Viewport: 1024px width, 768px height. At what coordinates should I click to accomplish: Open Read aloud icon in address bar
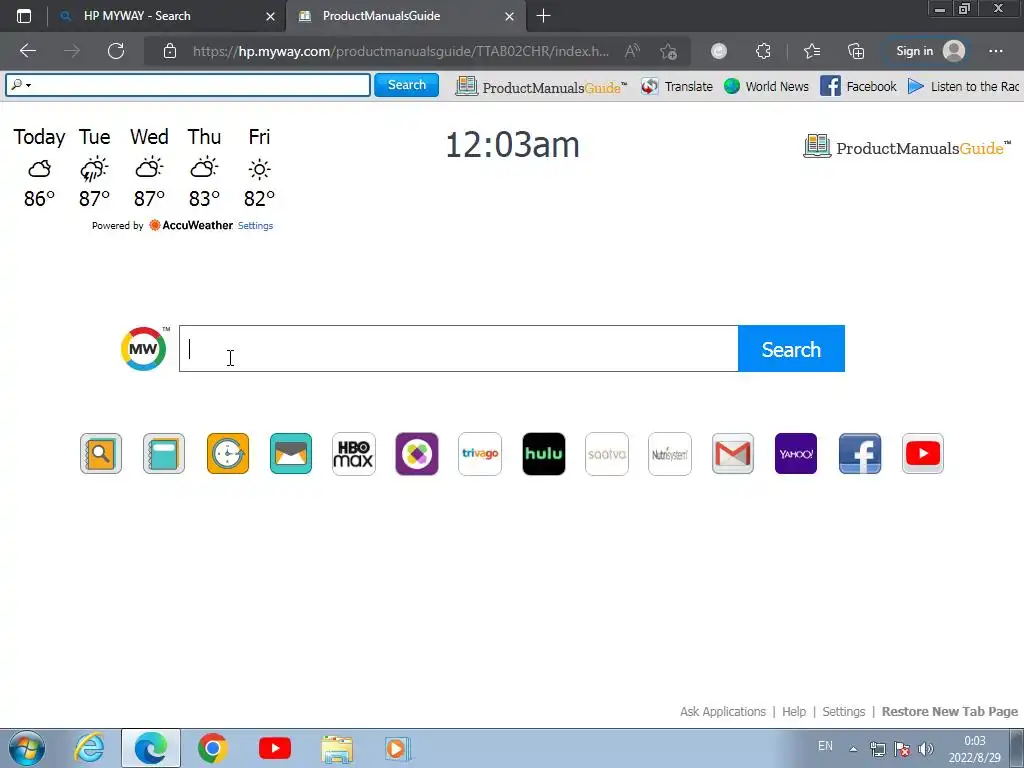click(x=632, y=51)
